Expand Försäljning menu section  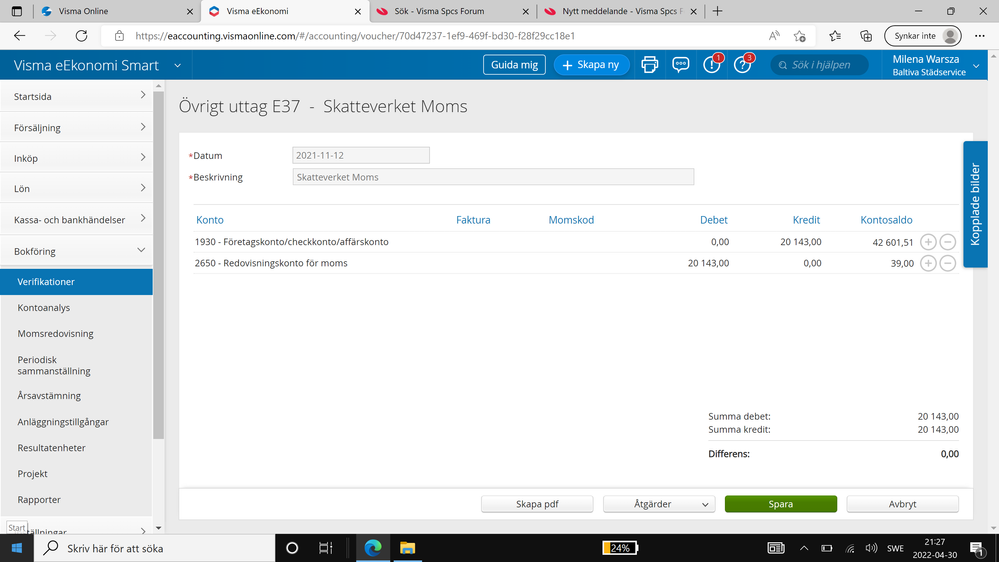click(76, 127)
